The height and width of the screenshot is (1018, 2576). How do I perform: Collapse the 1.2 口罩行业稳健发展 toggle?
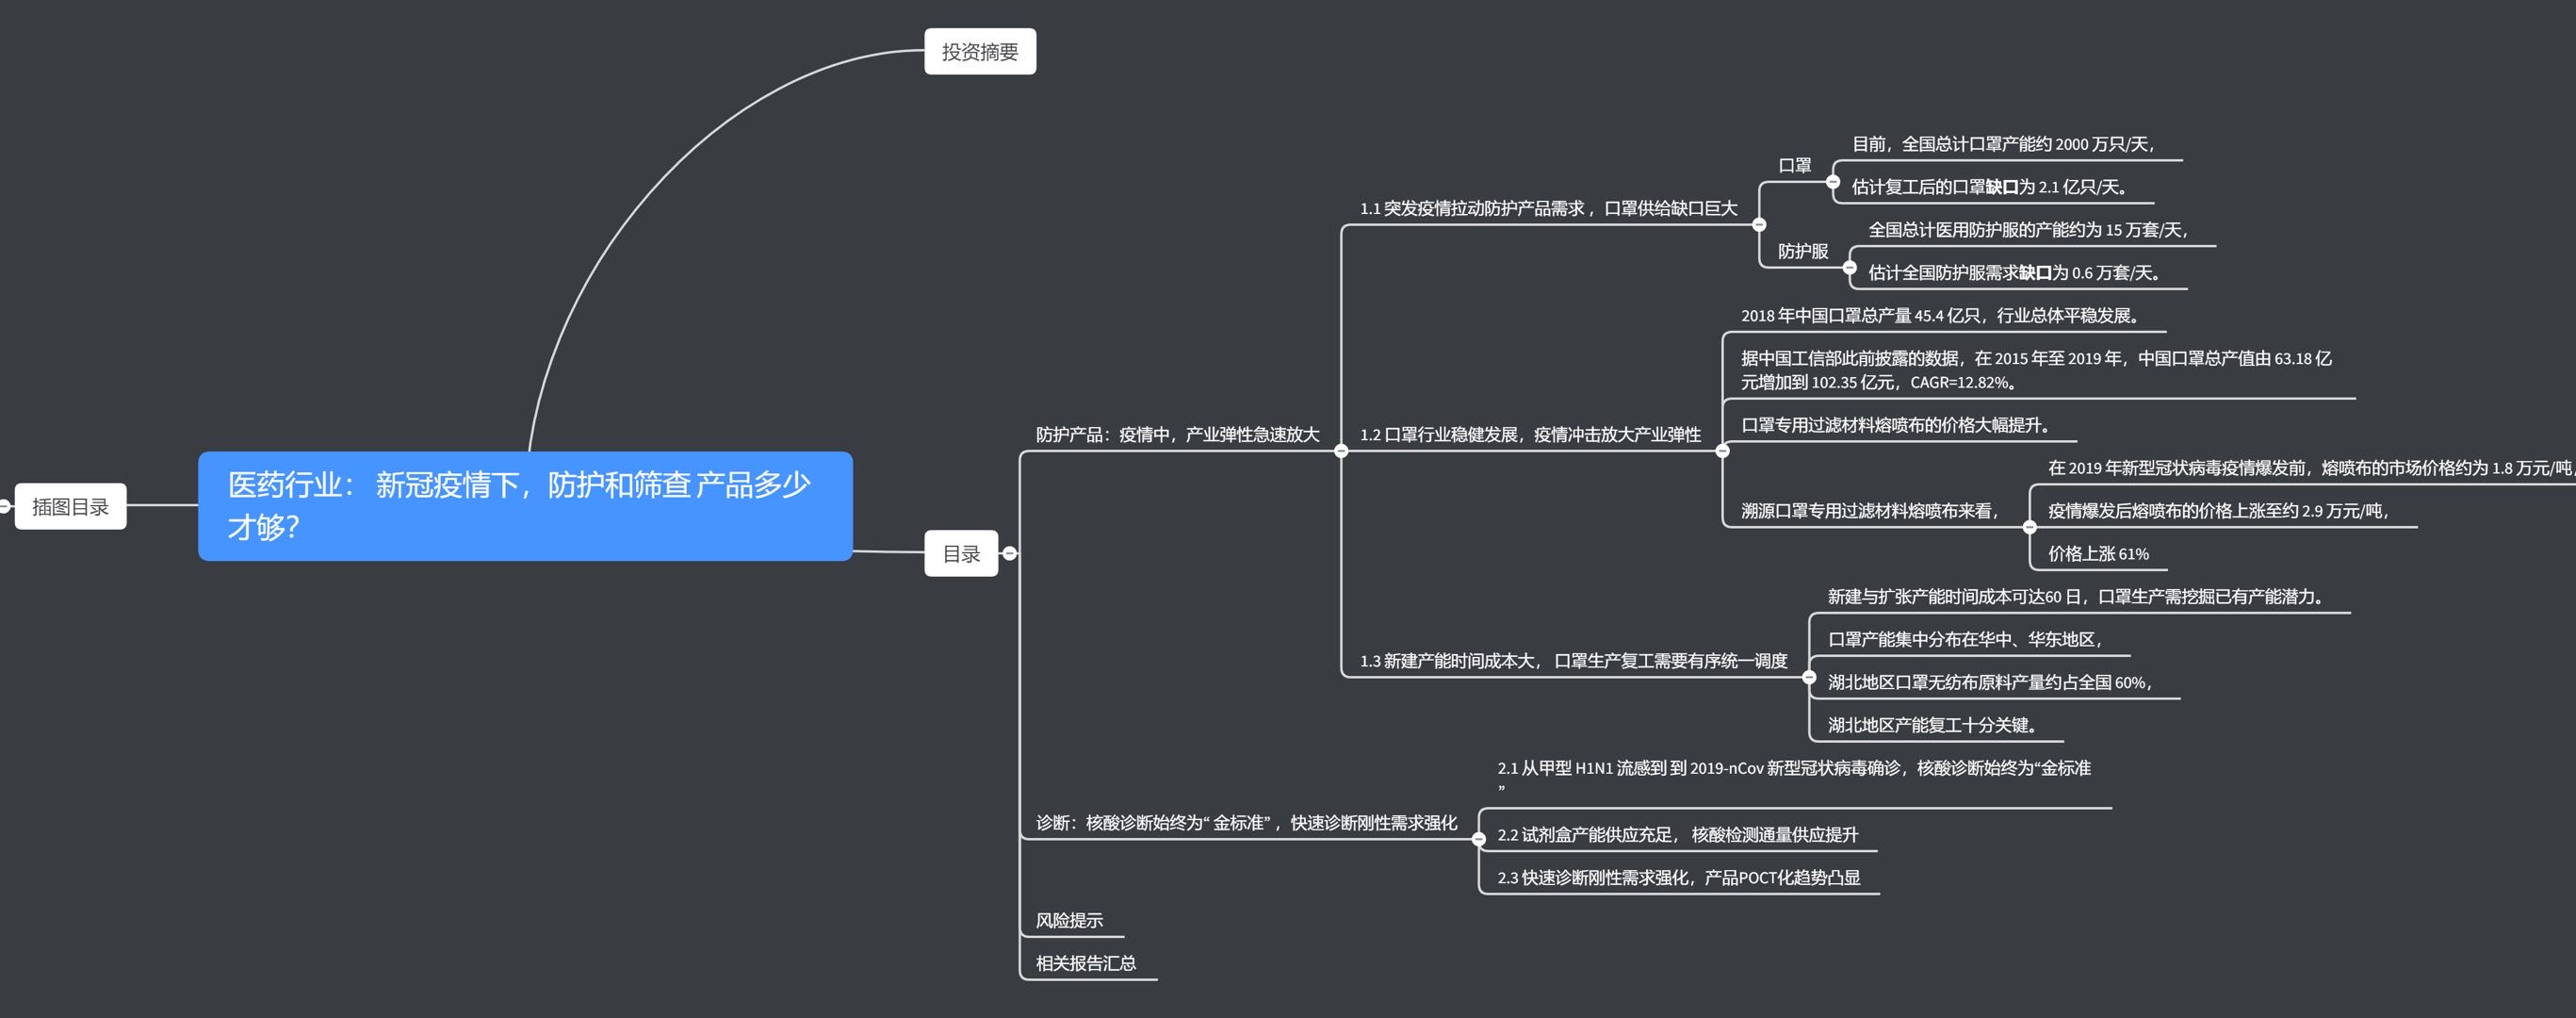coord(1722,451)
